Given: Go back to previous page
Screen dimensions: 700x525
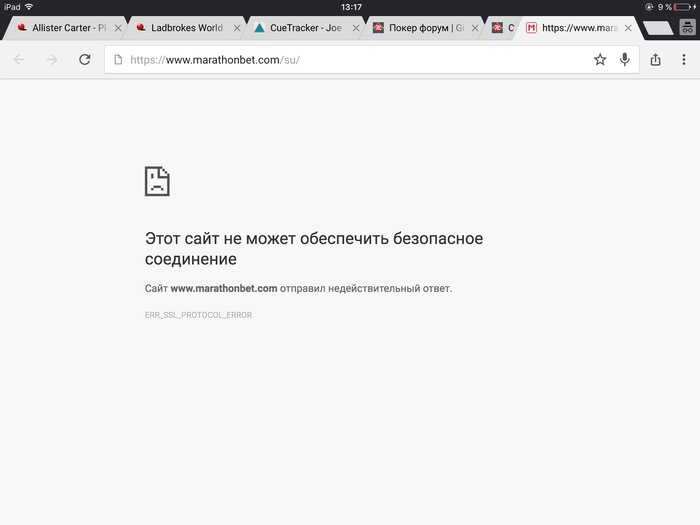Looking at the screenshot, I should (x=19, y=59).
